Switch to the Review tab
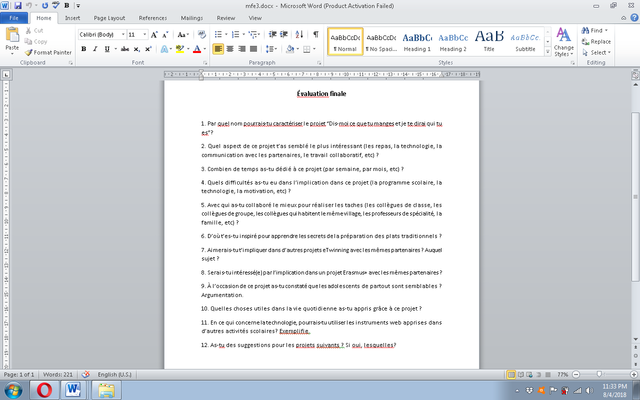 point(226,18)
